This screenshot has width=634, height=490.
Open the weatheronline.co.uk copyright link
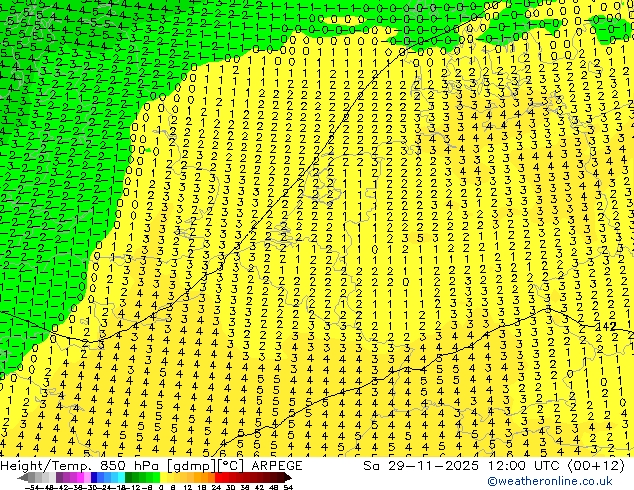coord(550,481)
